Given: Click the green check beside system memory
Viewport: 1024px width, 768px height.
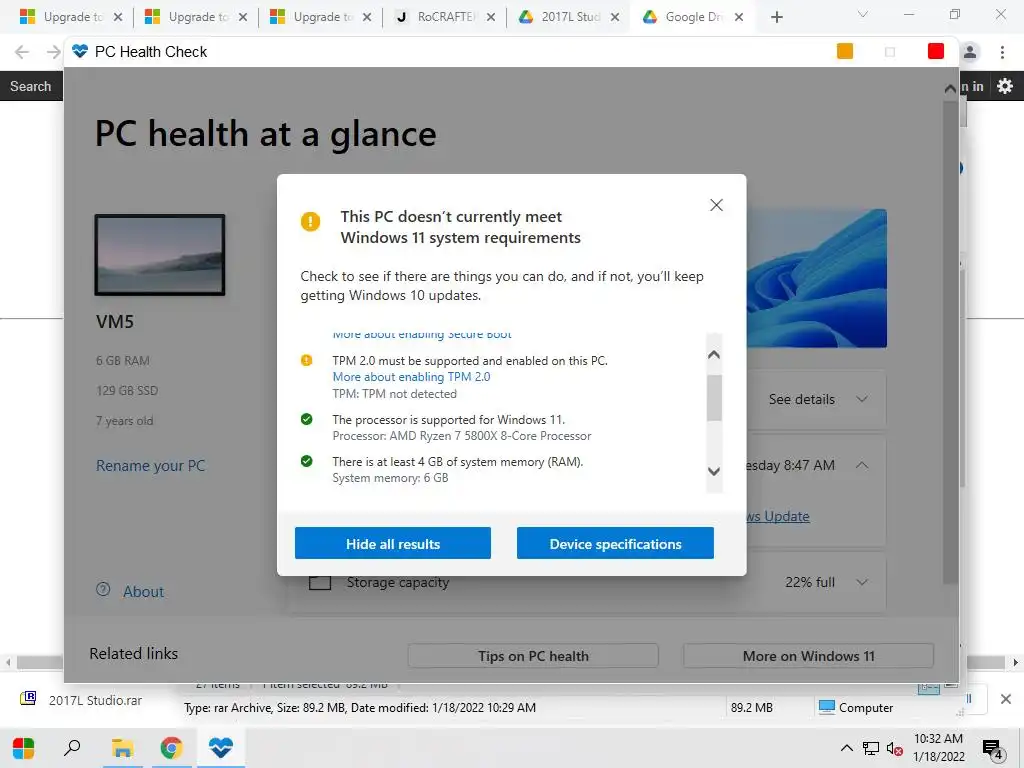Looking at the screenshot, I should (x=306, y=462).
